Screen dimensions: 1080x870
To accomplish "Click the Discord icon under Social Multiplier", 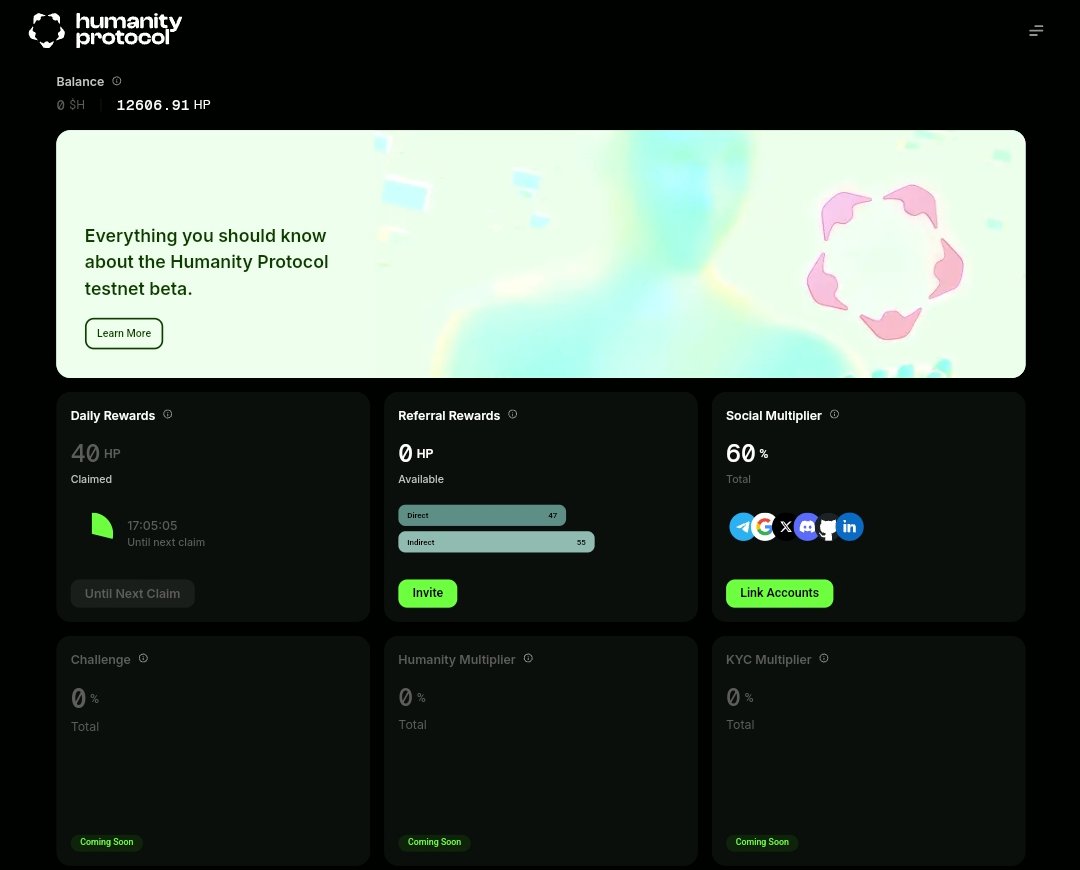I will tap(807, 527).
